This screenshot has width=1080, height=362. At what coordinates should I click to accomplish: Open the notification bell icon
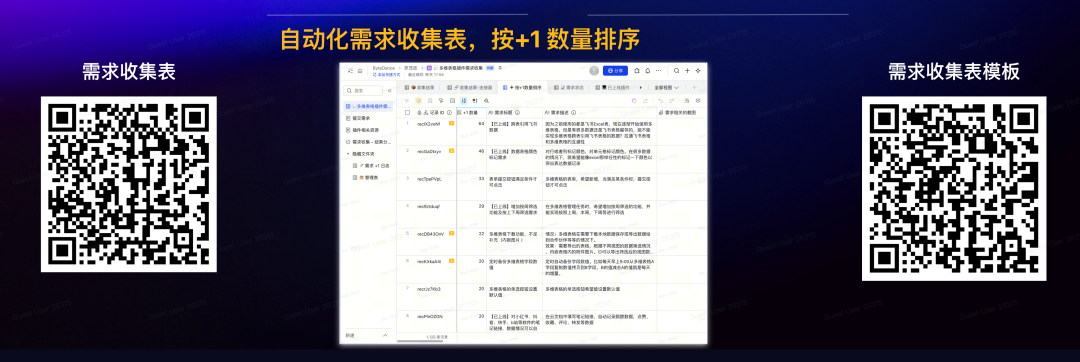pos(647,71)
